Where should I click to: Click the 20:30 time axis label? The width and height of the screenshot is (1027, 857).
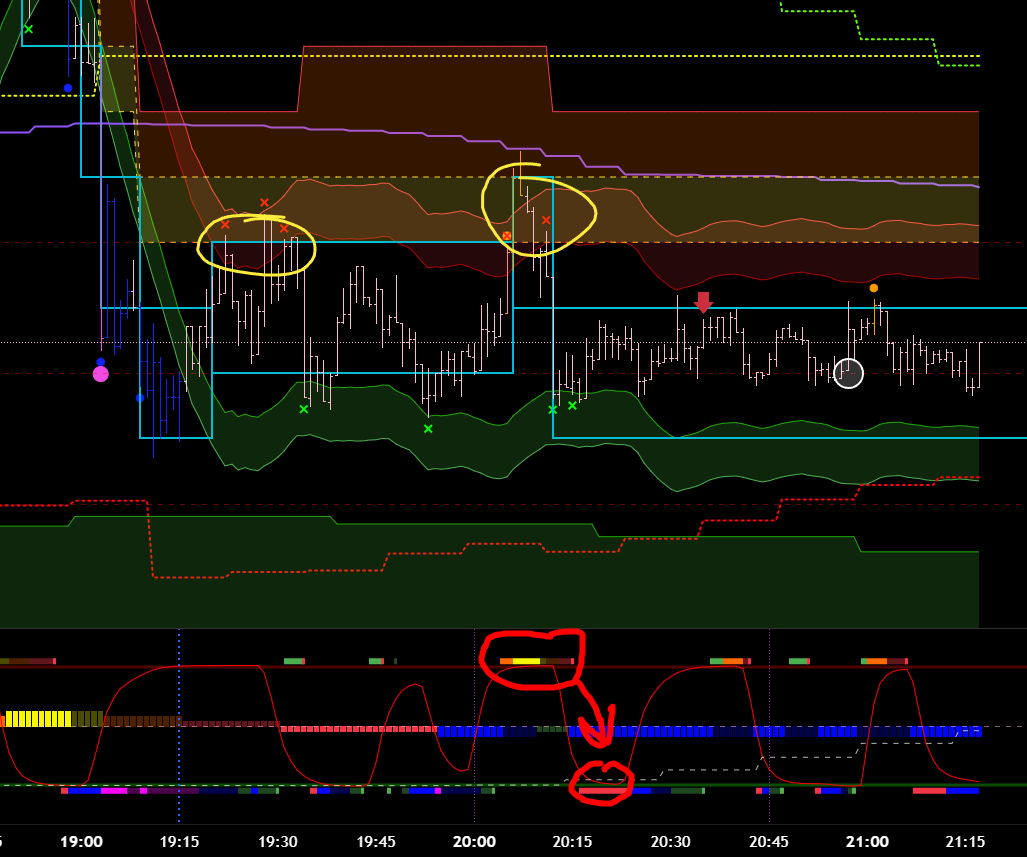click(x=670, y=842)
